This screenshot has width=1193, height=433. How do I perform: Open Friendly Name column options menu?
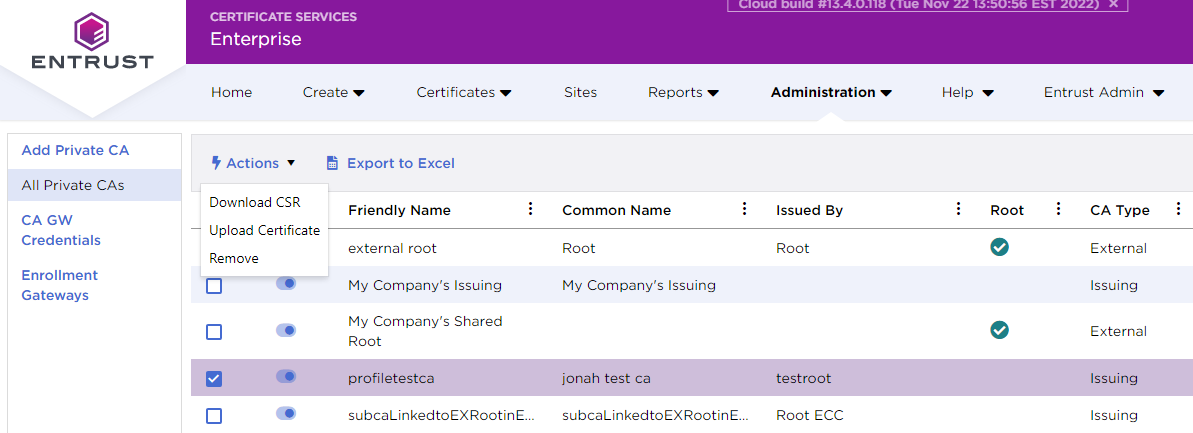click(531, 209)
